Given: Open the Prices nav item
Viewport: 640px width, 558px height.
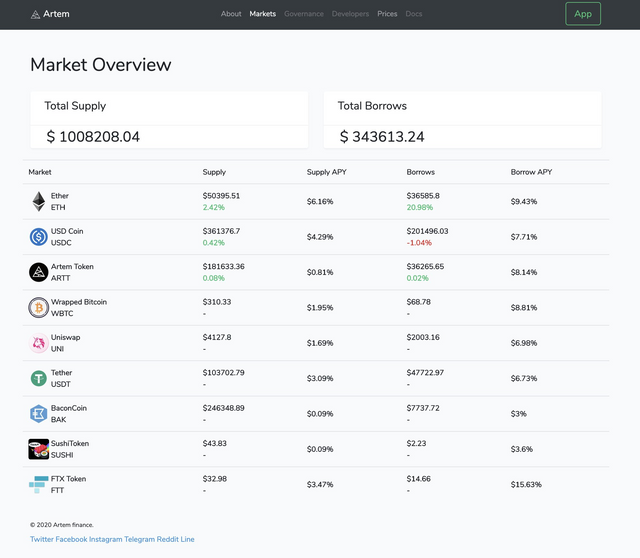Looking at the screenshot, I should [x=387, y=14].
